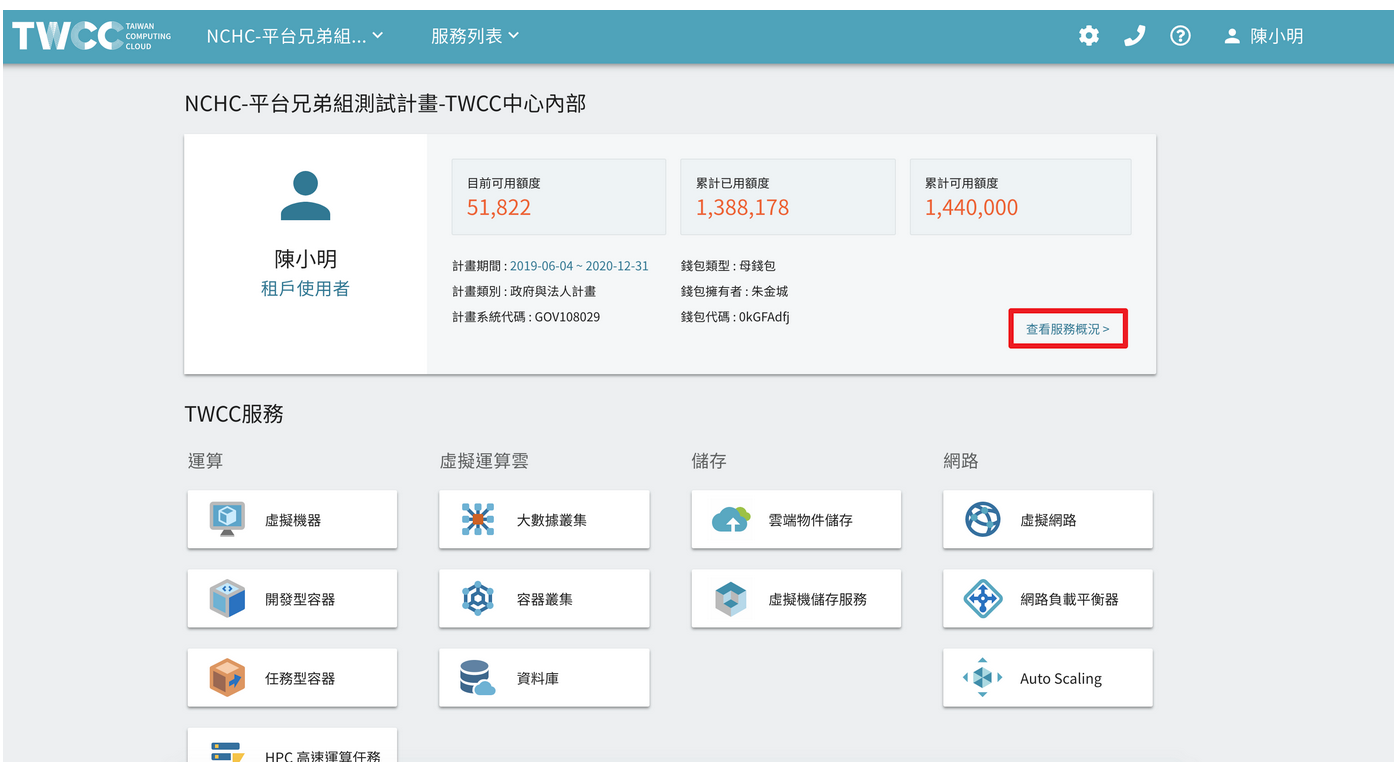
Task: Click the 儲存 category heading
Action: click(x=709, y=461)
